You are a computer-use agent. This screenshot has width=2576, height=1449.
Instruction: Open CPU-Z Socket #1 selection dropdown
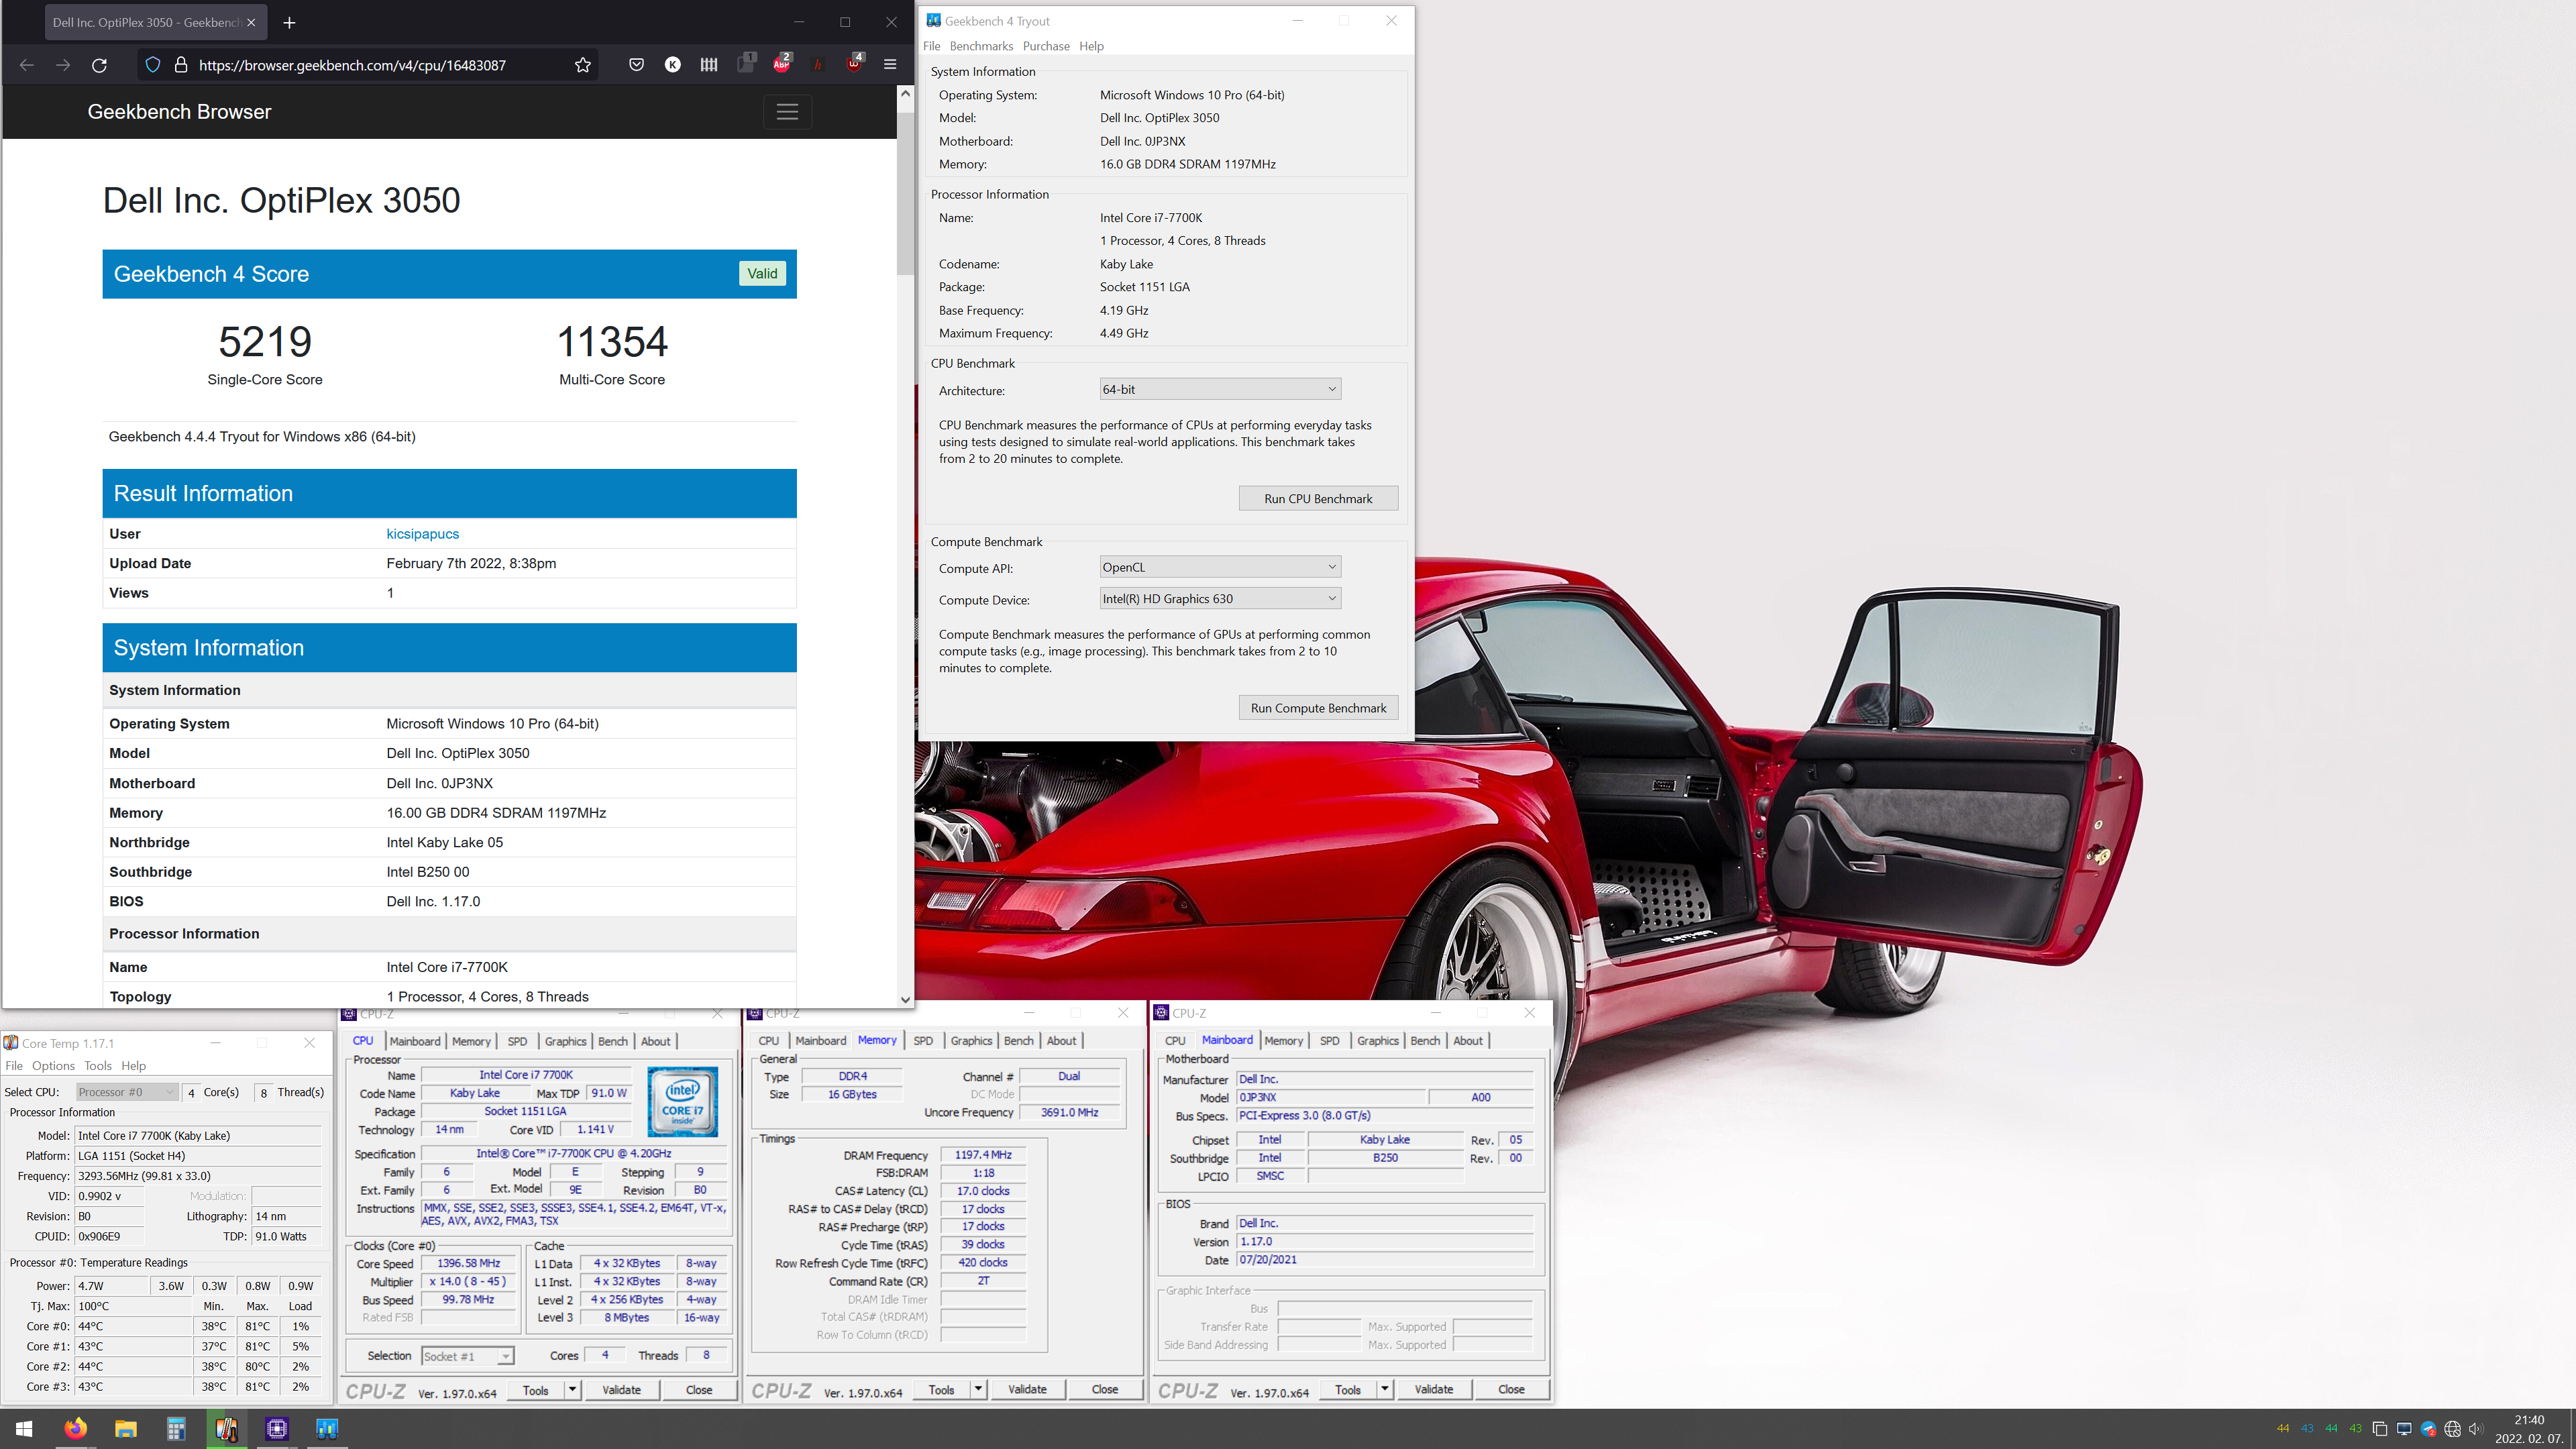pos(467,1356)
